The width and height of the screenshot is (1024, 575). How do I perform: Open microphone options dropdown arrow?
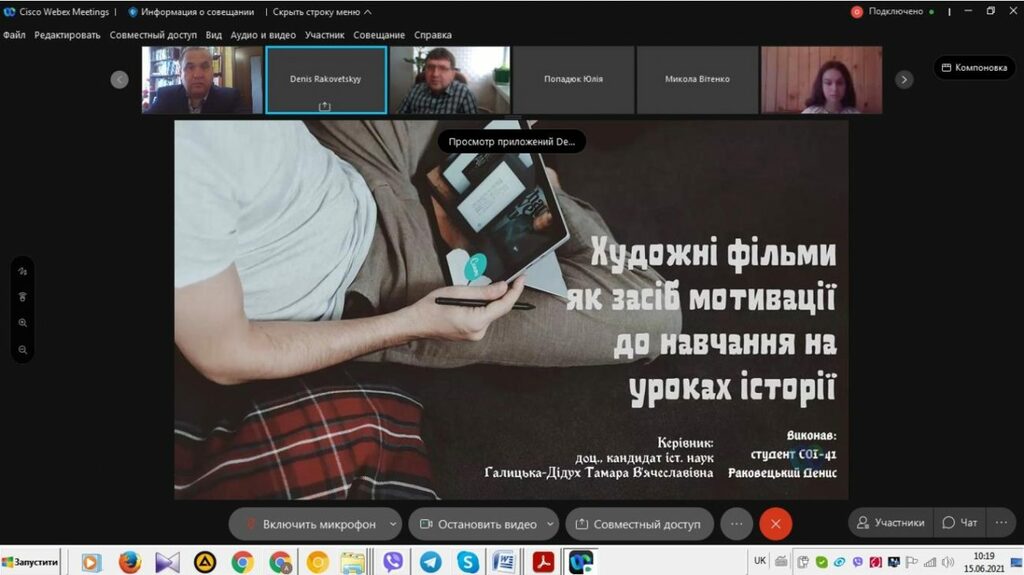click(393, 524)
